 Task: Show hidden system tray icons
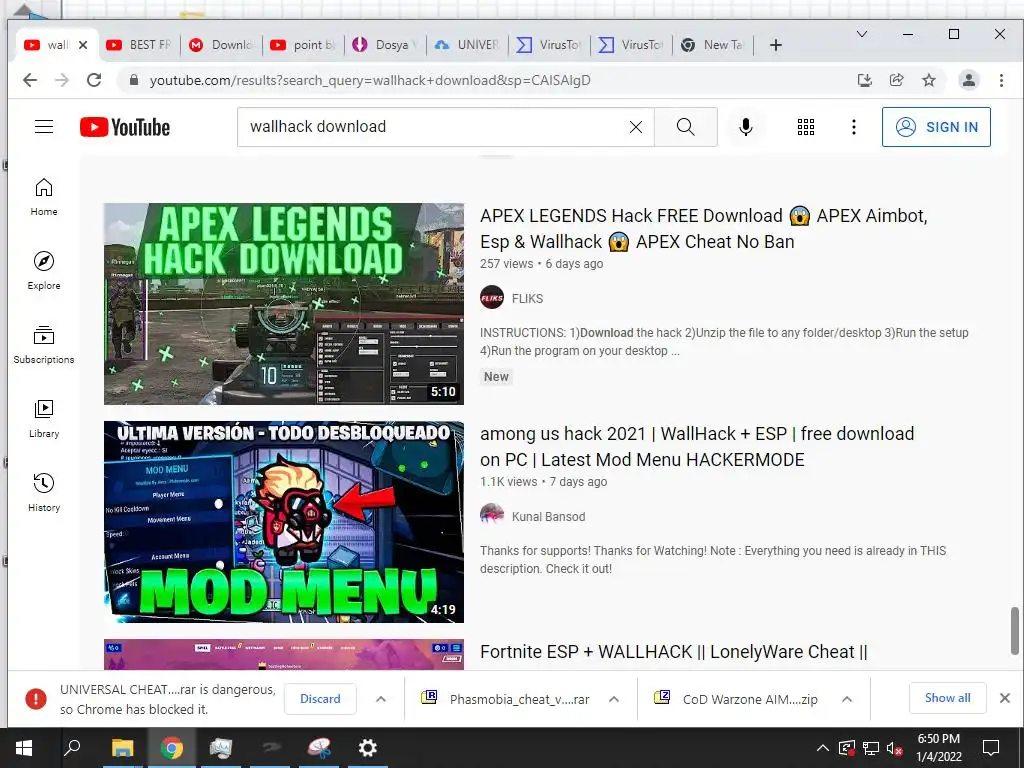point(823,748)
